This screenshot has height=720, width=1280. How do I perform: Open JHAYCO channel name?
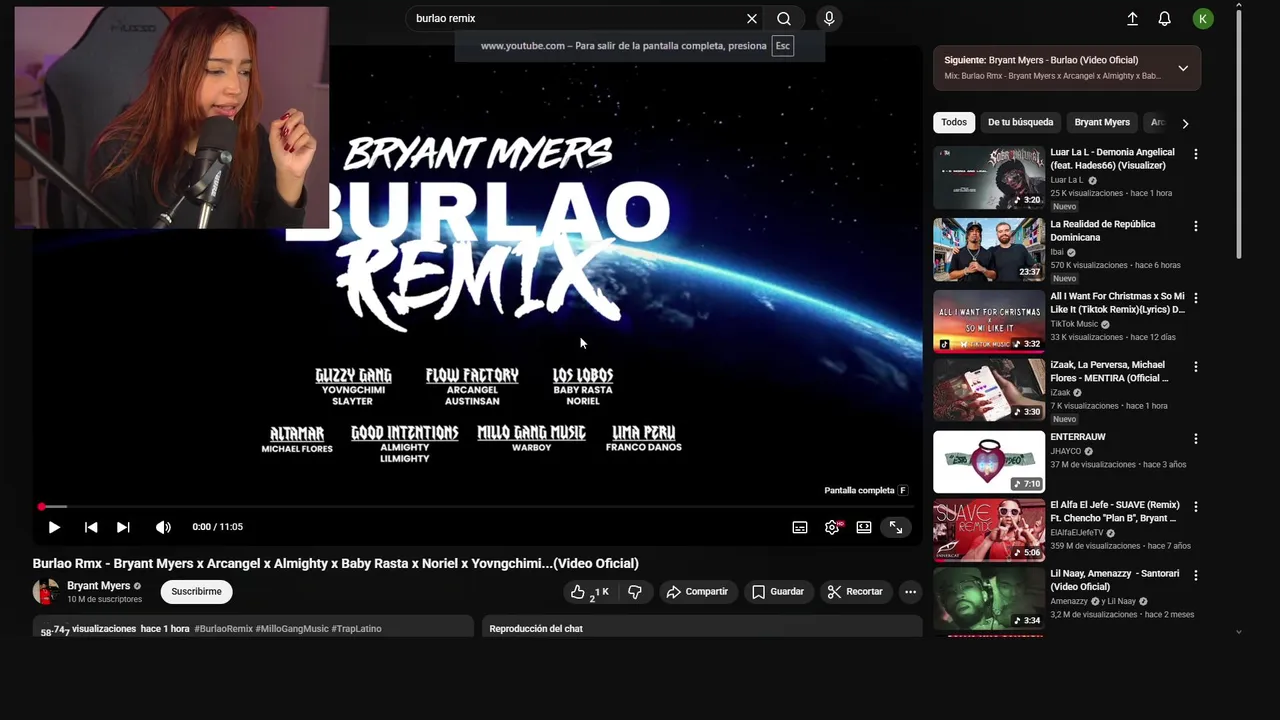pos(1065,451)
